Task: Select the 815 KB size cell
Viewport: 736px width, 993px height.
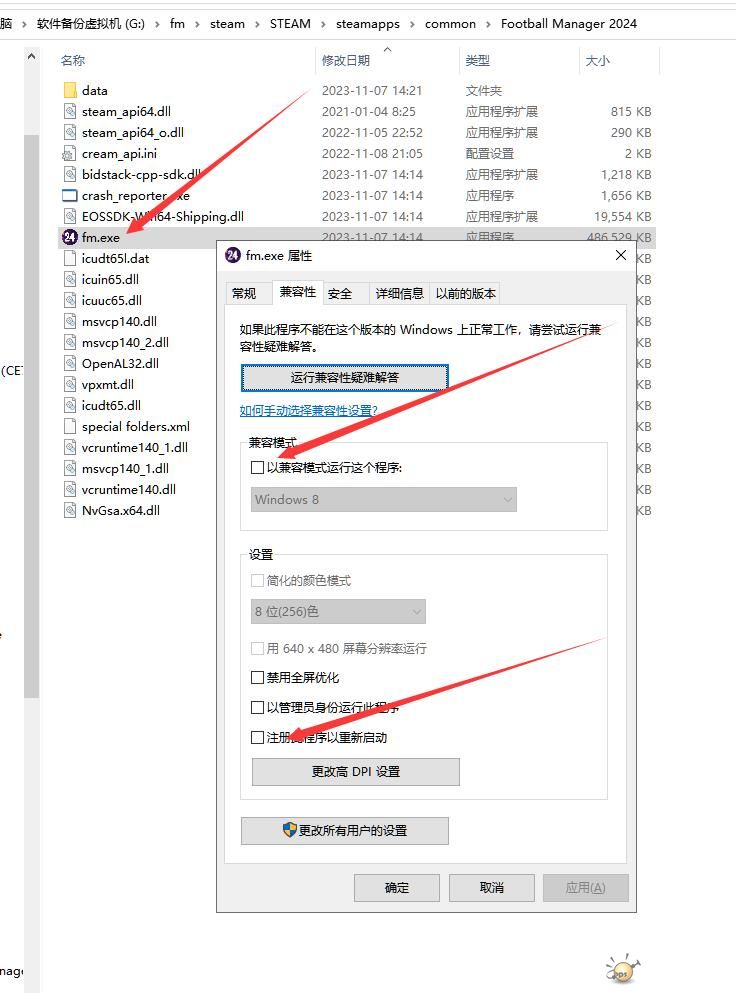Action: (631, 111)
